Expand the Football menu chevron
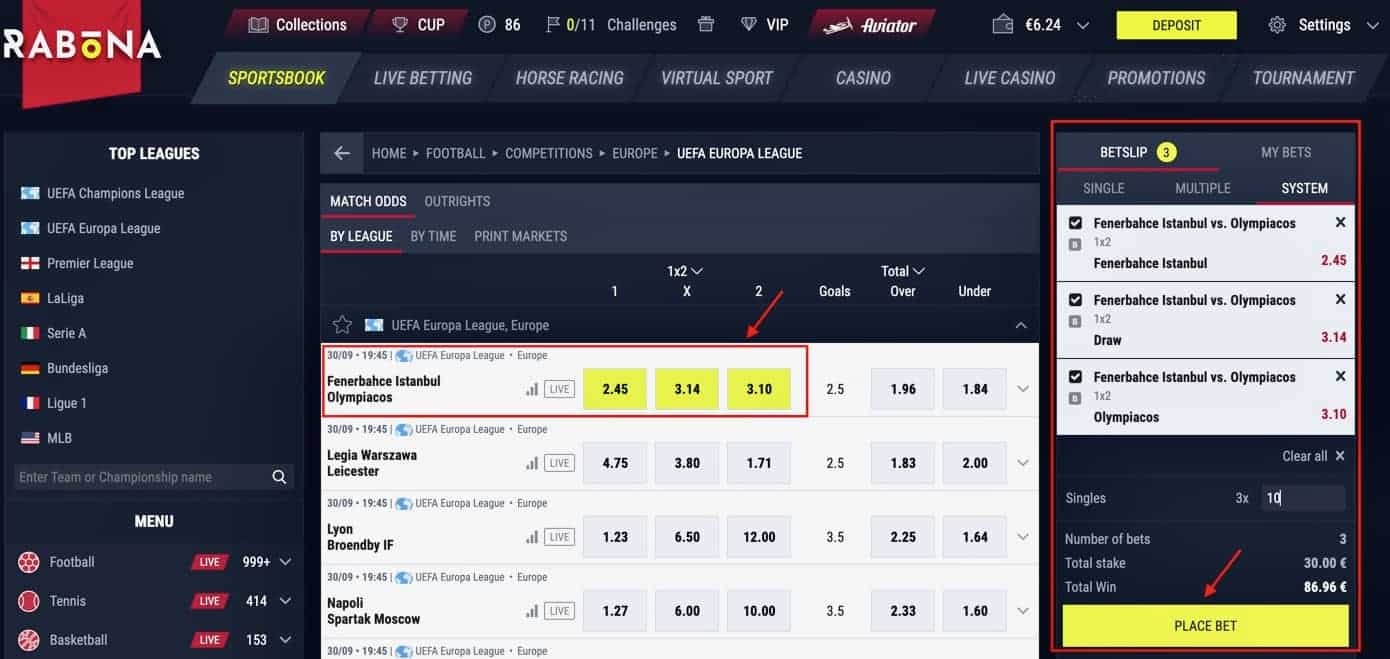 285,562
